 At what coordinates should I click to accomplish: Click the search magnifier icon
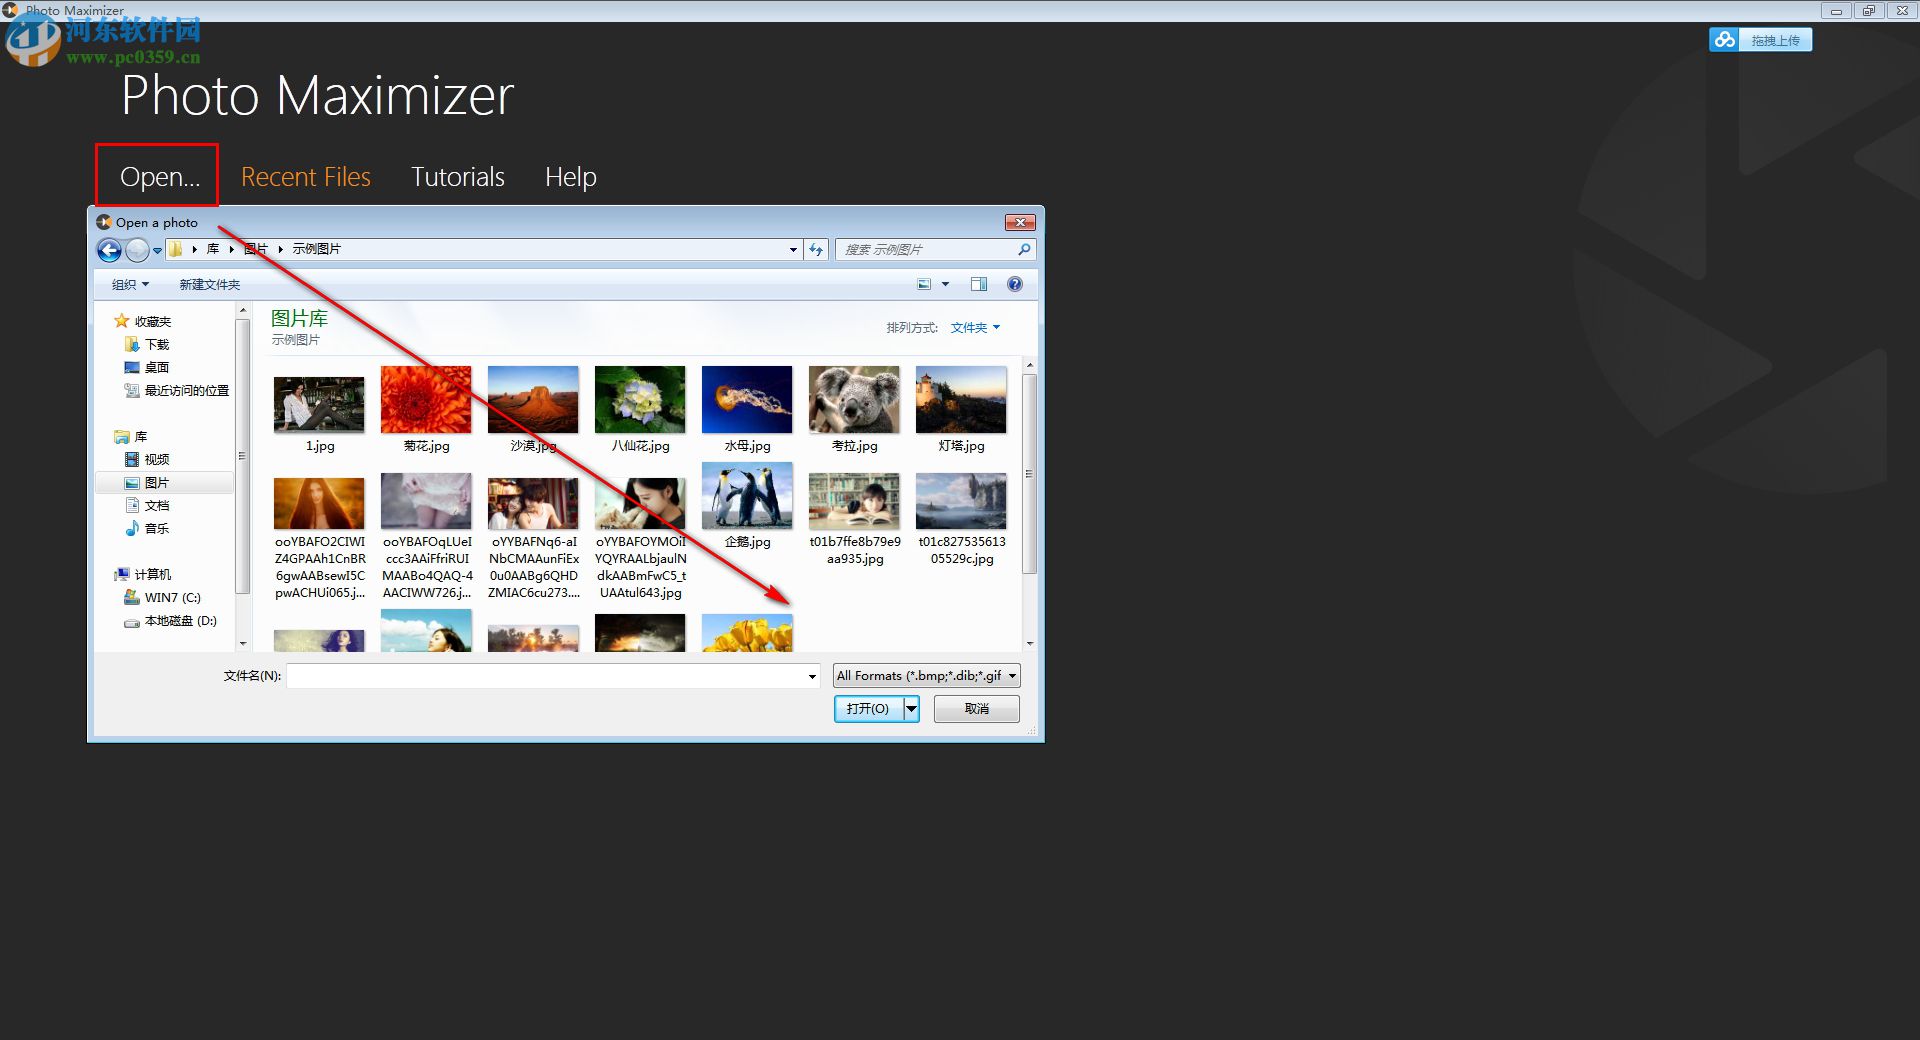point(1024,250)
